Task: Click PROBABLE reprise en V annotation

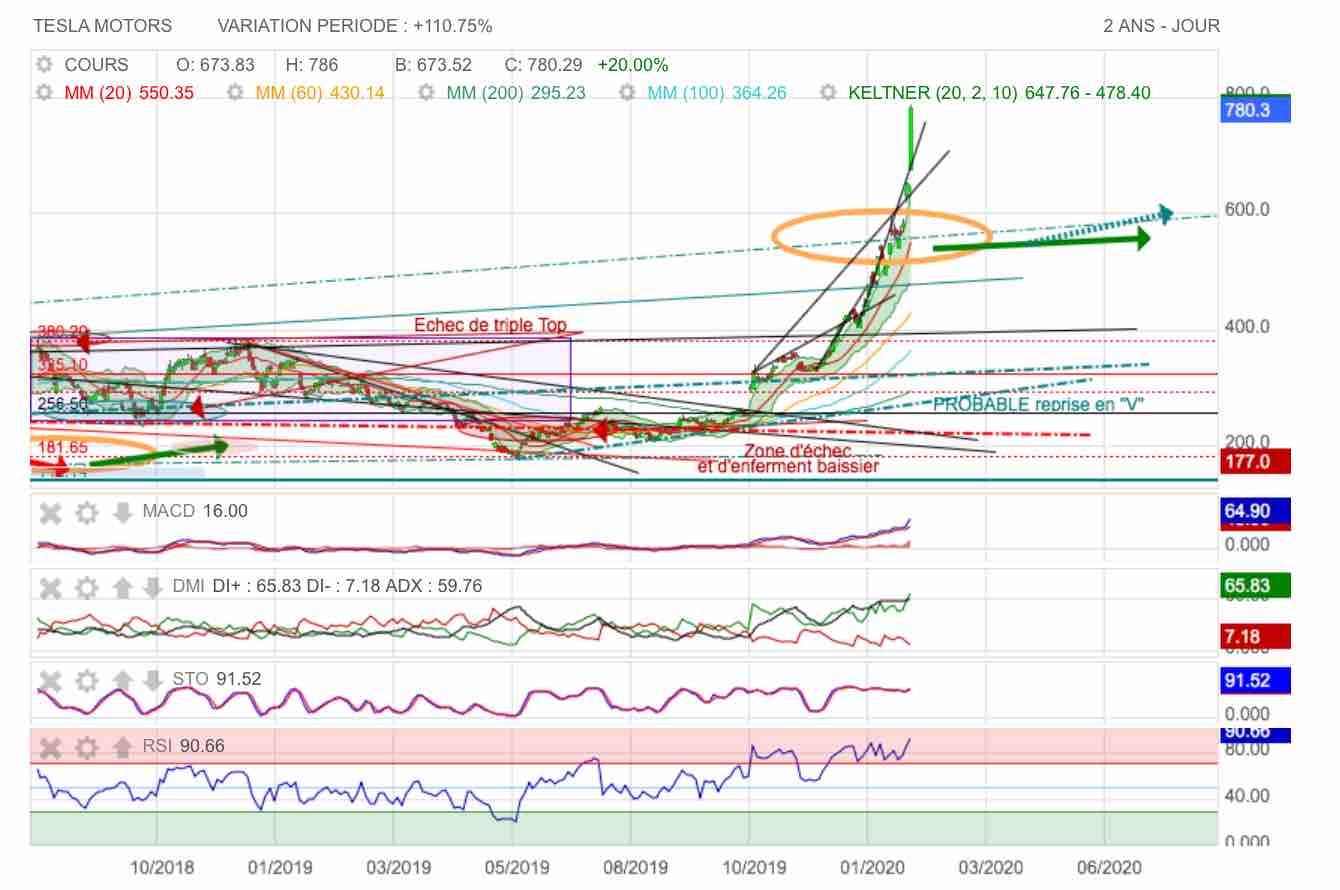Action: click(x=1039, y=404)
